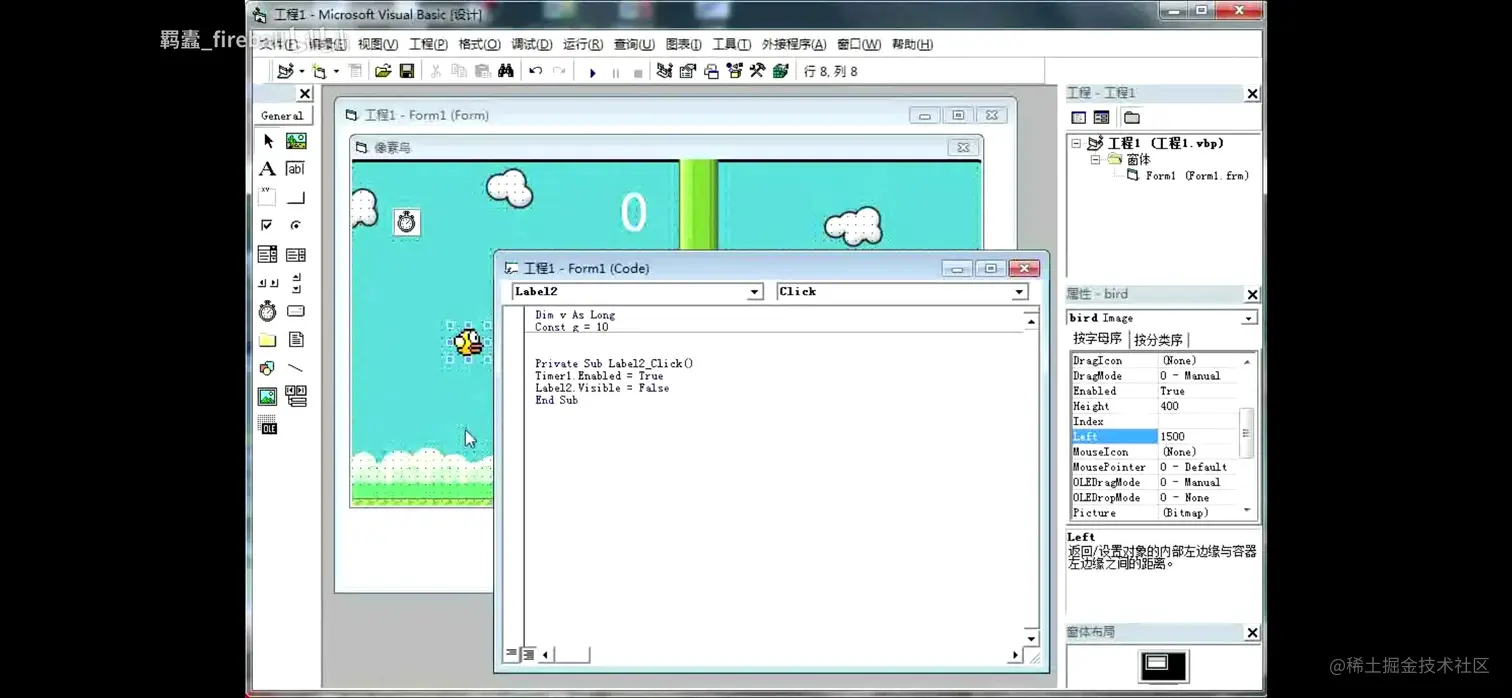Image resolution: width=1512 pixels, height=698 pixels.
Task: Select the ComboBox control tool
Action: pos(267,254)
